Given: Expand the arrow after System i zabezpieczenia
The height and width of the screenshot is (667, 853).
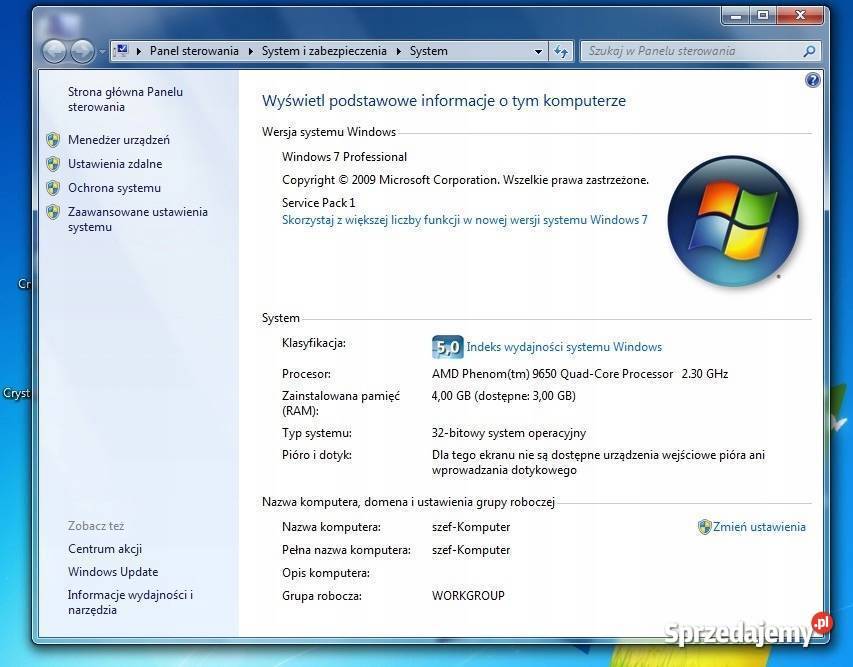Looking at the screenshot, I should [x=398, y=51].
